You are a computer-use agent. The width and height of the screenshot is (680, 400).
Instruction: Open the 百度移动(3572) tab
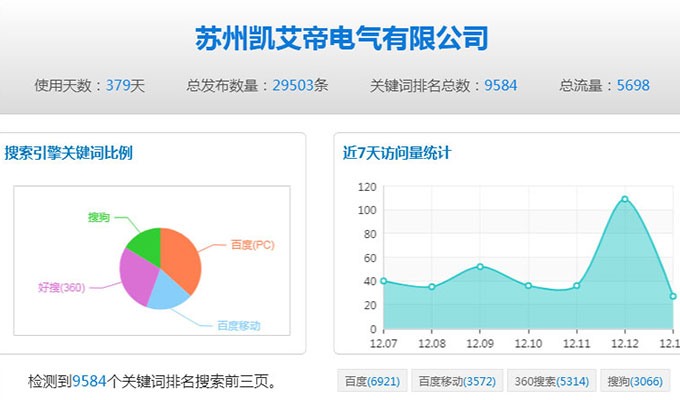pos(457,381)
